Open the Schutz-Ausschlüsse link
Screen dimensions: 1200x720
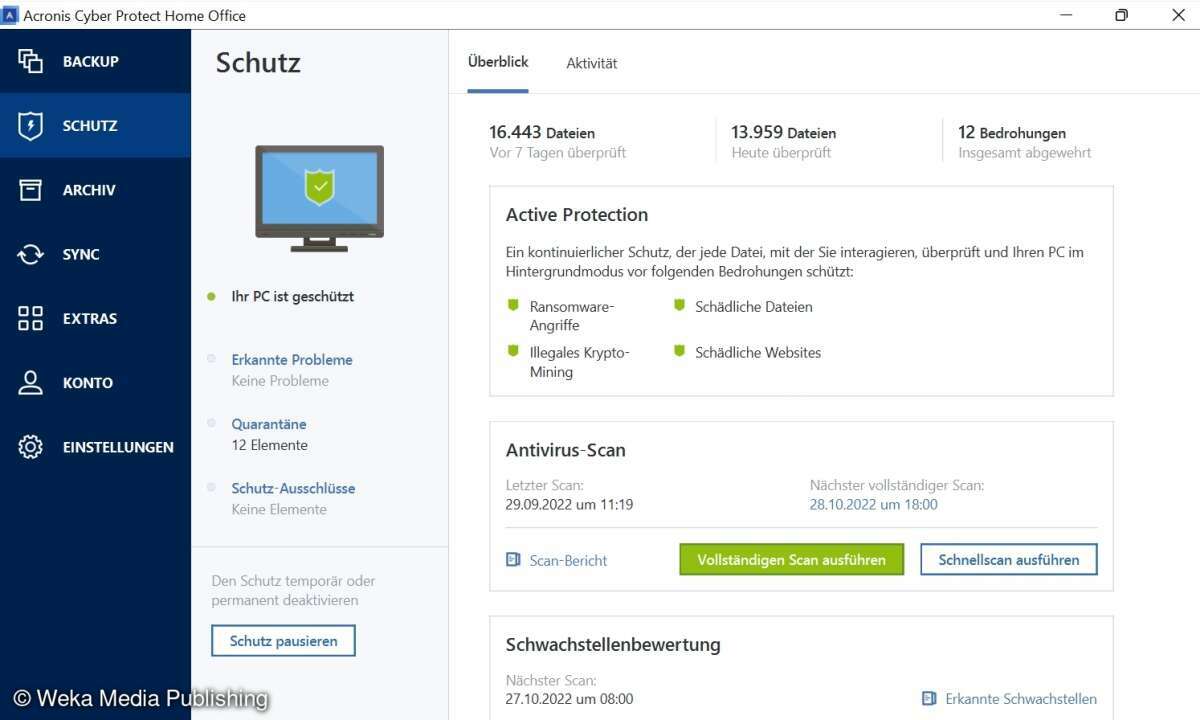tap(293, 489)
